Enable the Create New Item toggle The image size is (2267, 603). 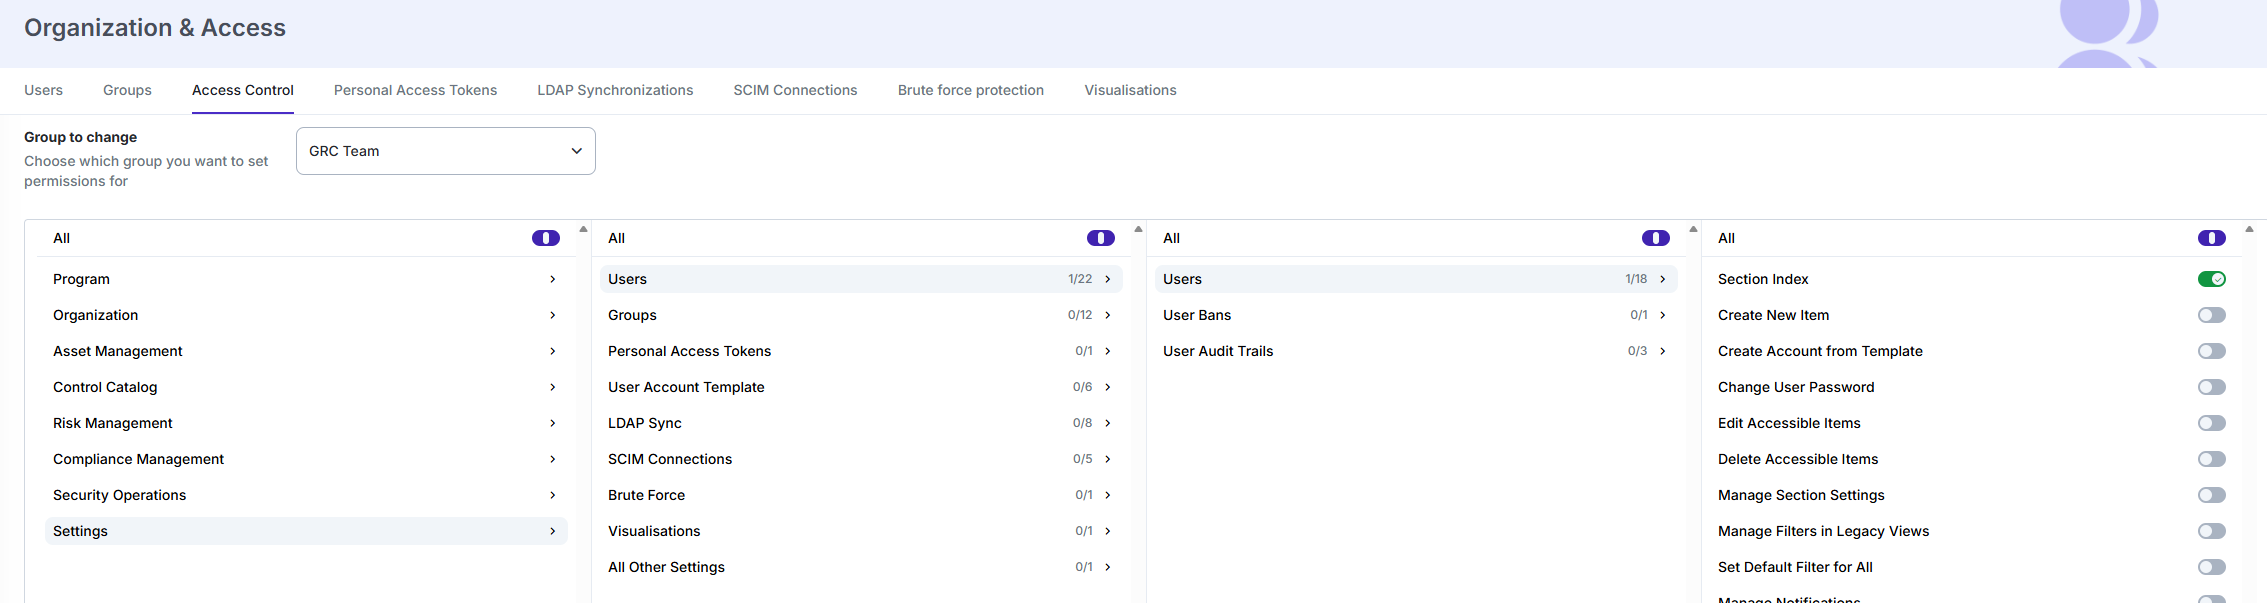2211,315
